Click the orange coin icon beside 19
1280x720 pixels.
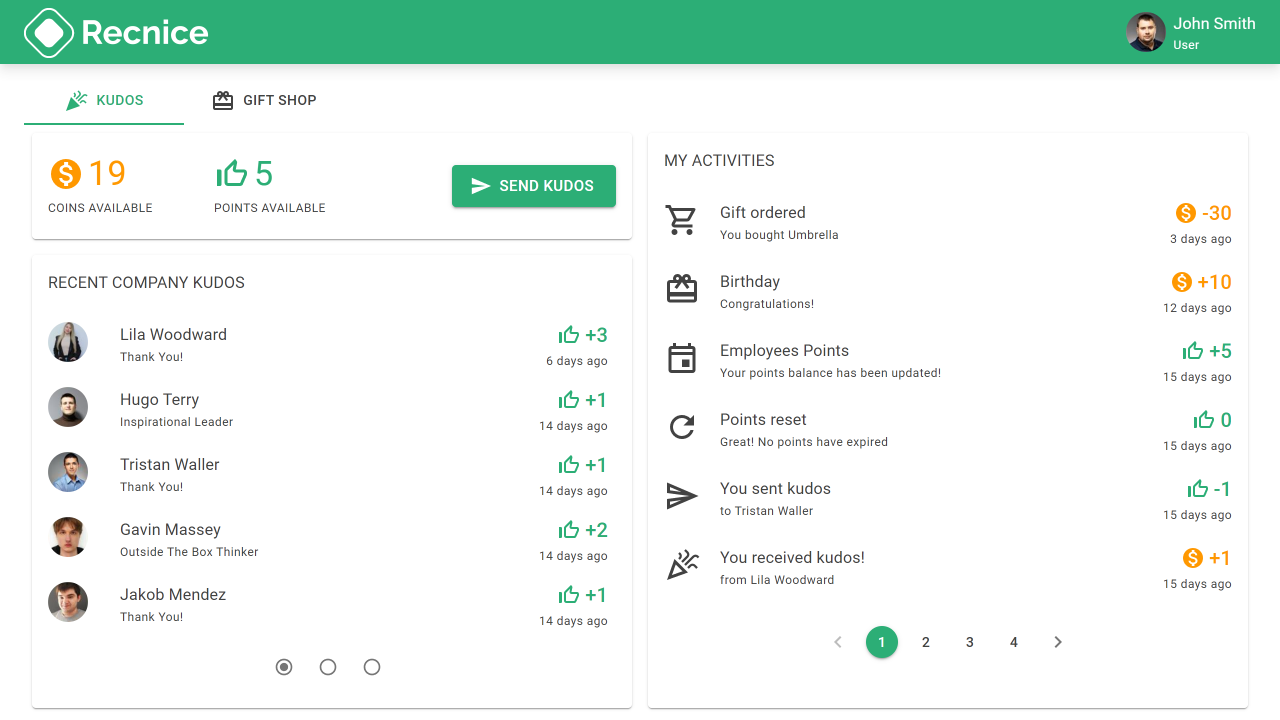click(x=66, y=174)
